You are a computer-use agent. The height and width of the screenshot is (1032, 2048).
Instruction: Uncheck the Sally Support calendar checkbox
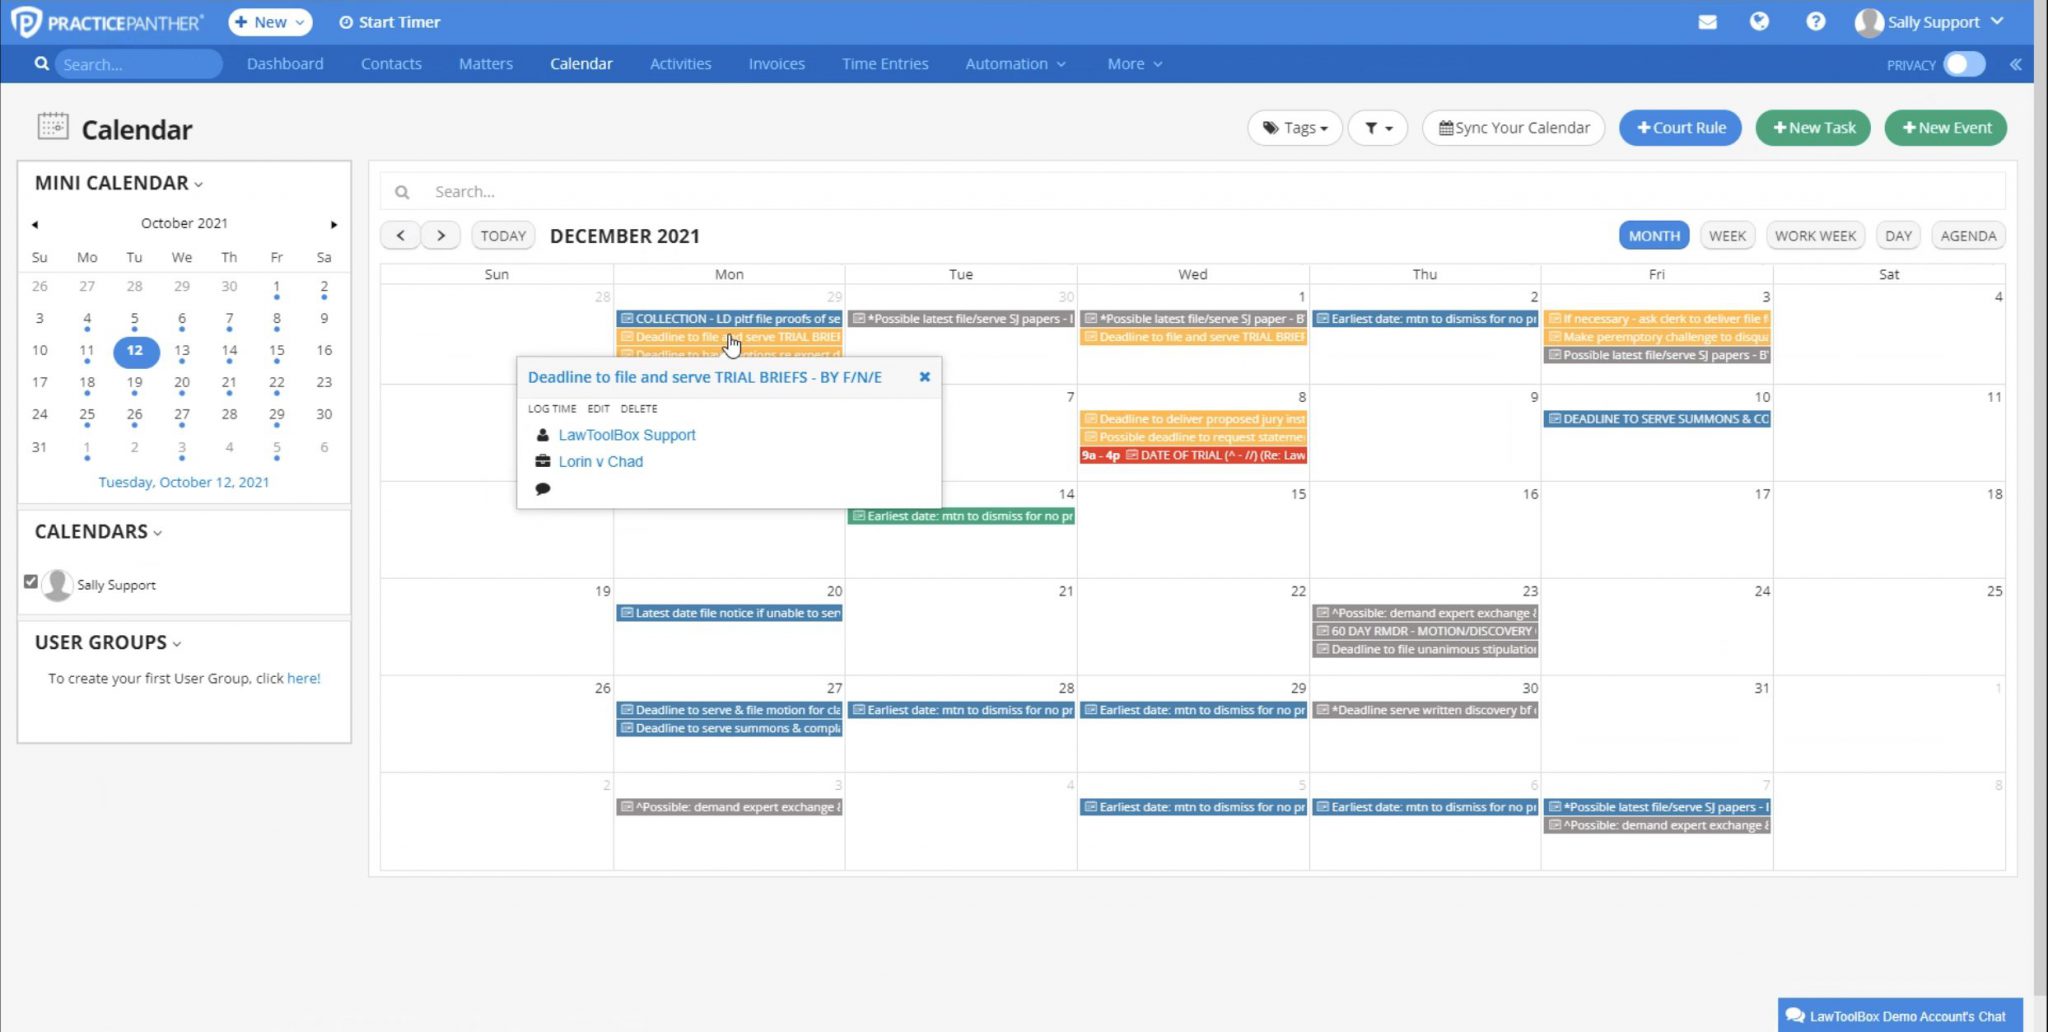(31, 582)
